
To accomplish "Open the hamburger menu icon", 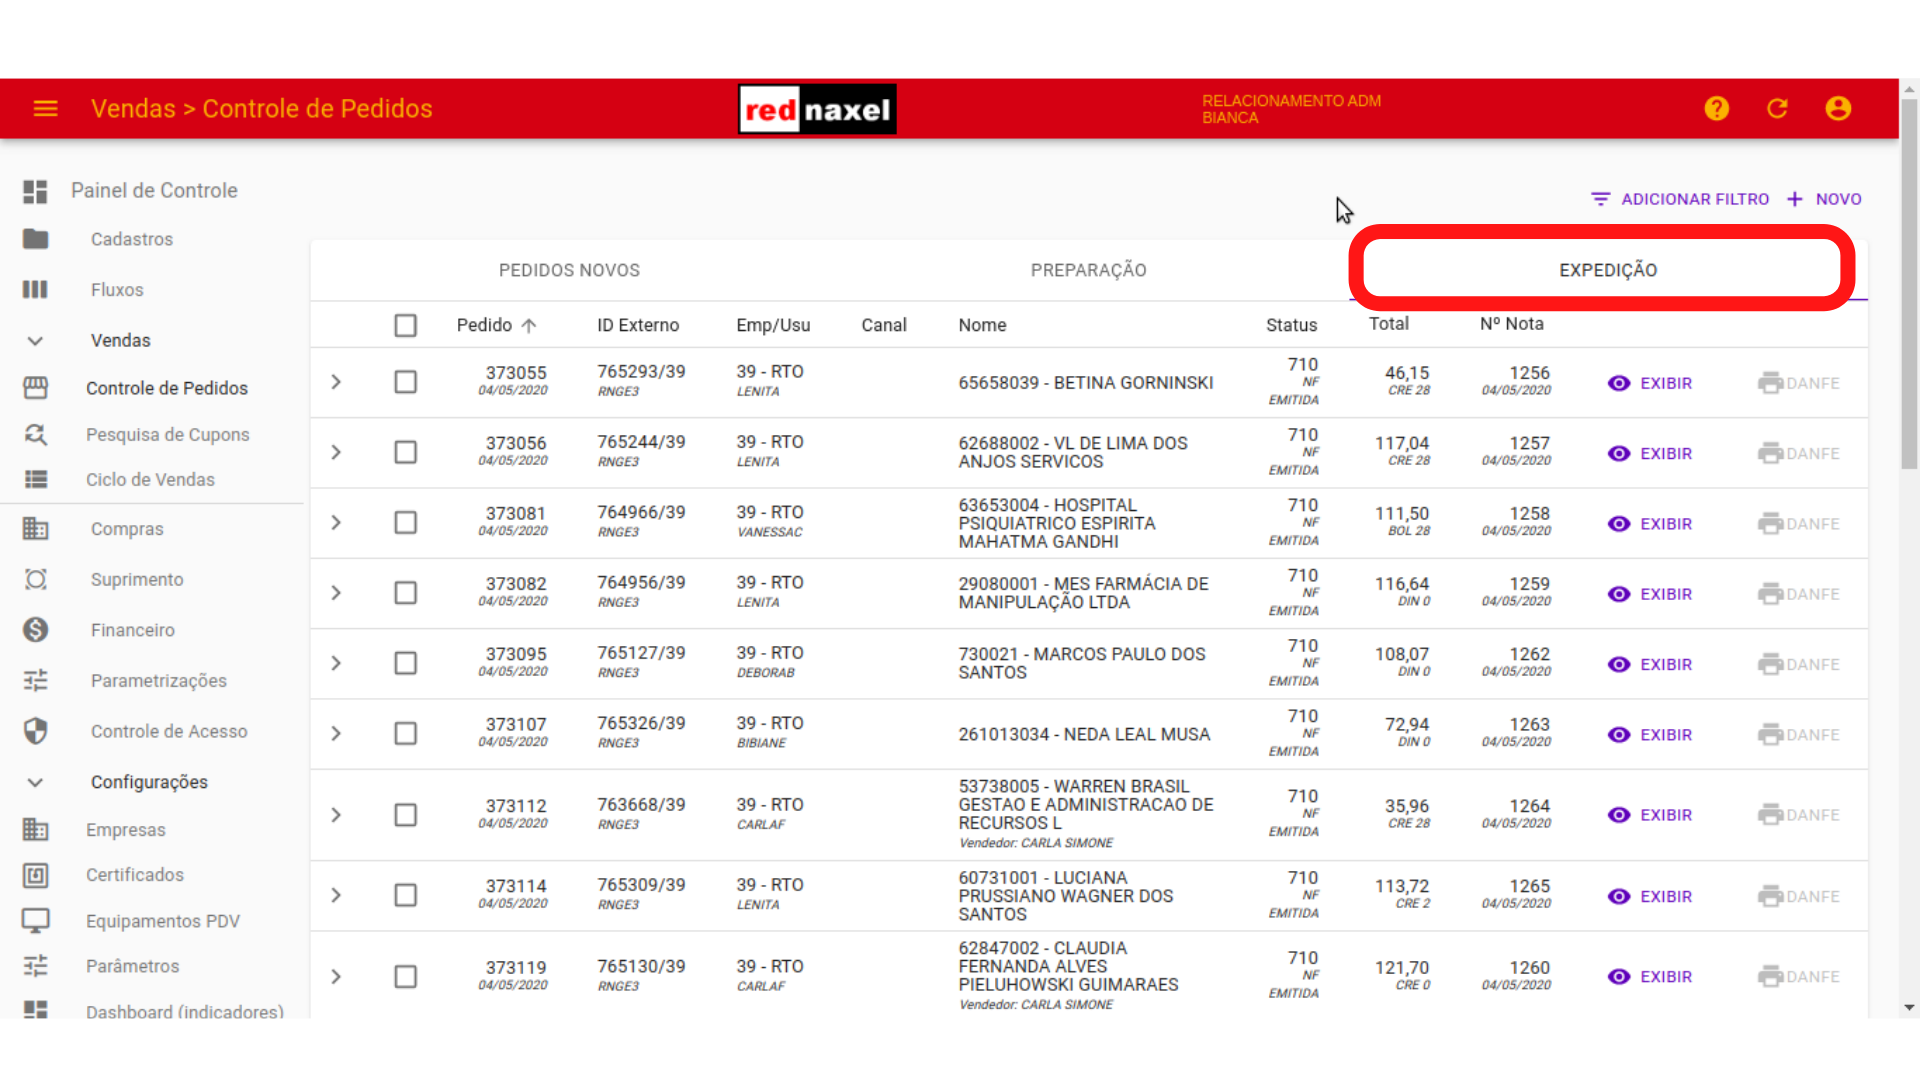I will (46, 109).
